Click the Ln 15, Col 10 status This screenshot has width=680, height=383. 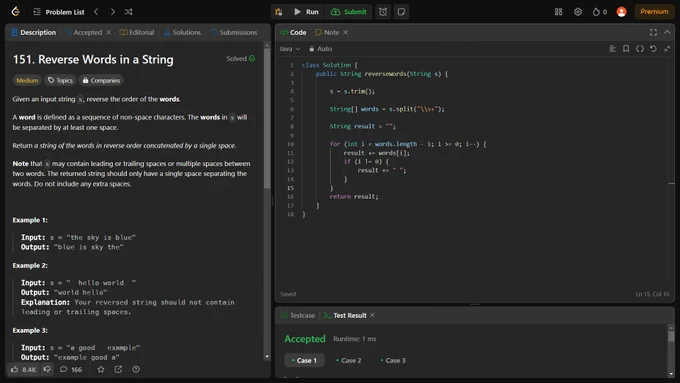coord(652,294)
